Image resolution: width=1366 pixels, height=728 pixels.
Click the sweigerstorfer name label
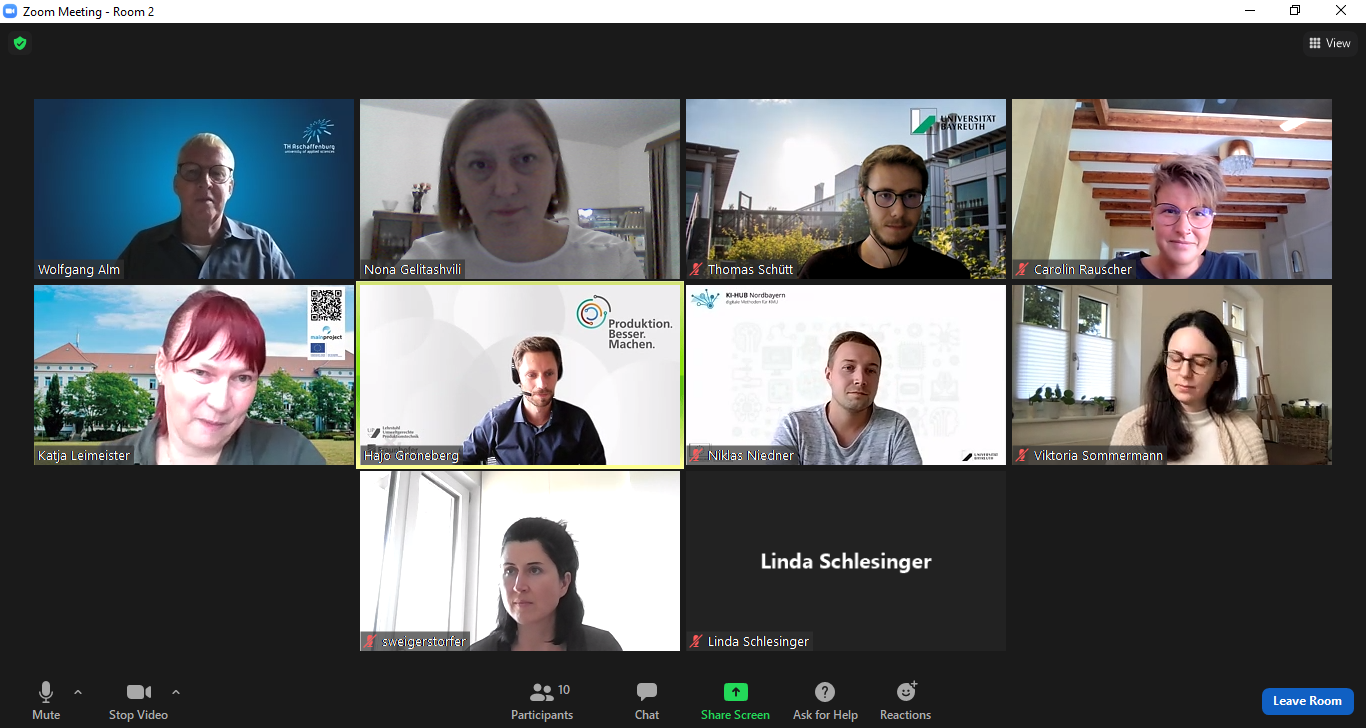click(x=424, y=641)
